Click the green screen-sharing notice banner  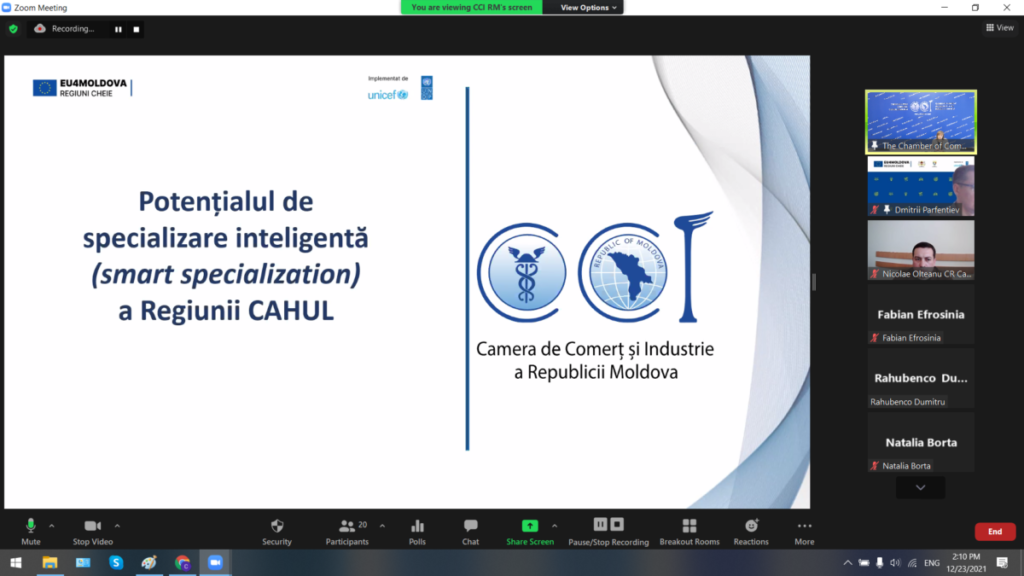pos(472,7)
